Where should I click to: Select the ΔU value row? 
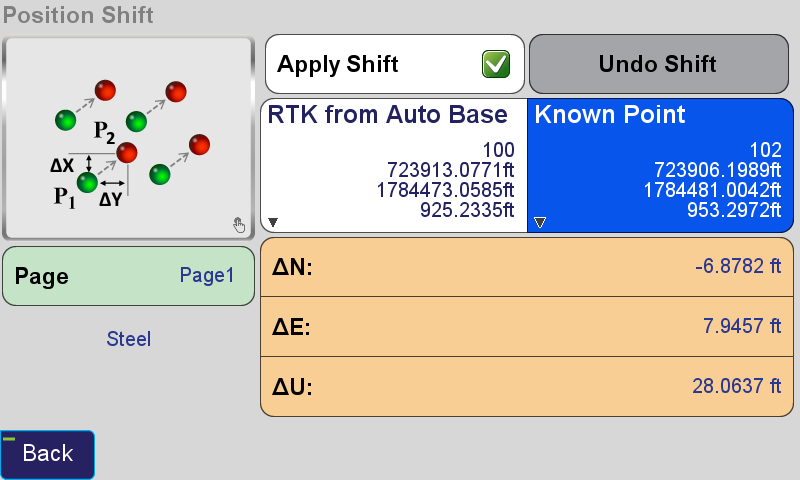[527, 387]
